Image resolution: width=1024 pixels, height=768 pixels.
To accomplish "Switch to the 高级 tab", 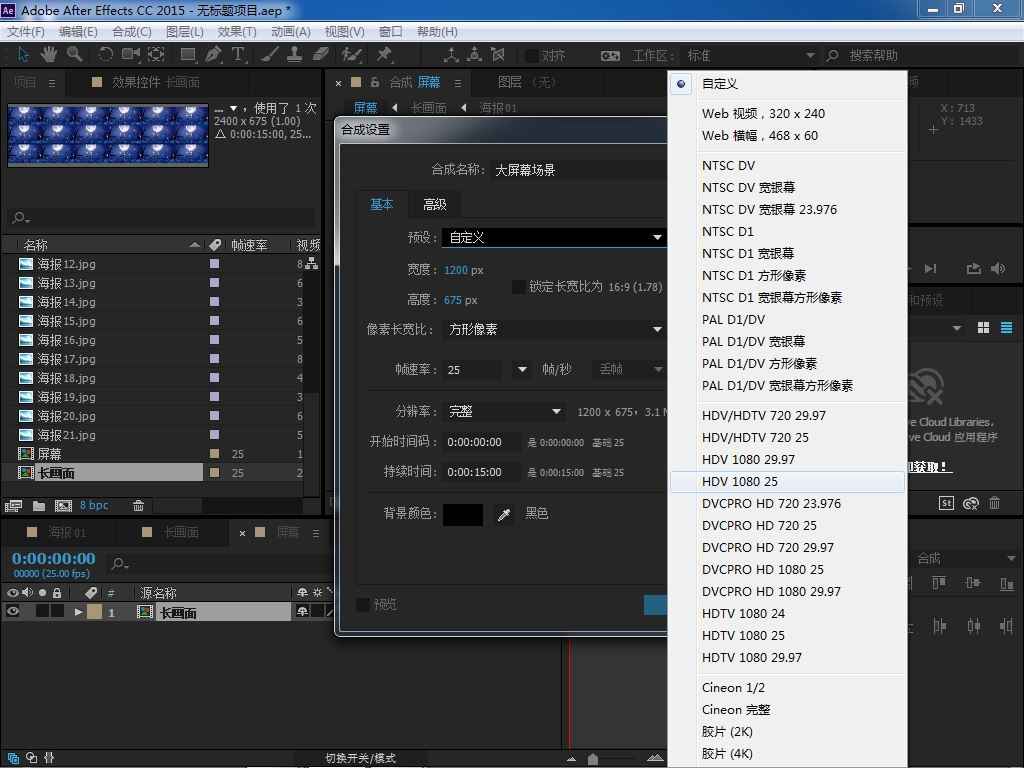I will click(435, 204).
